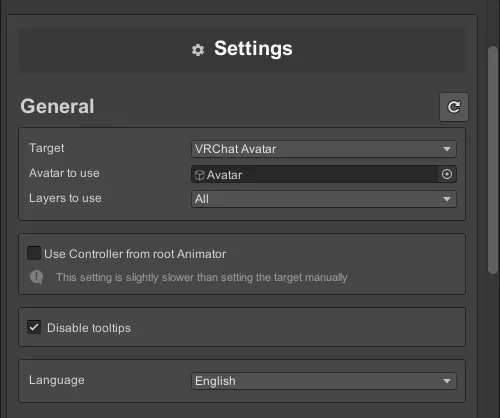This screenshot has width=500, height=418.
Task: Enable Use Controller from root Animator
Action: point(34,253)
